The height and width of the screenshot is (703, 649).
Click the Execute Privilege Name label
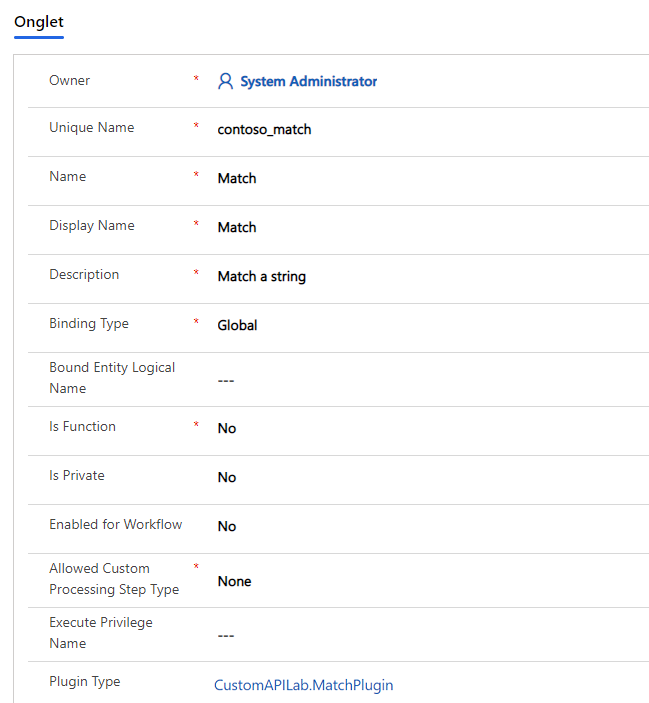point(101,633)
